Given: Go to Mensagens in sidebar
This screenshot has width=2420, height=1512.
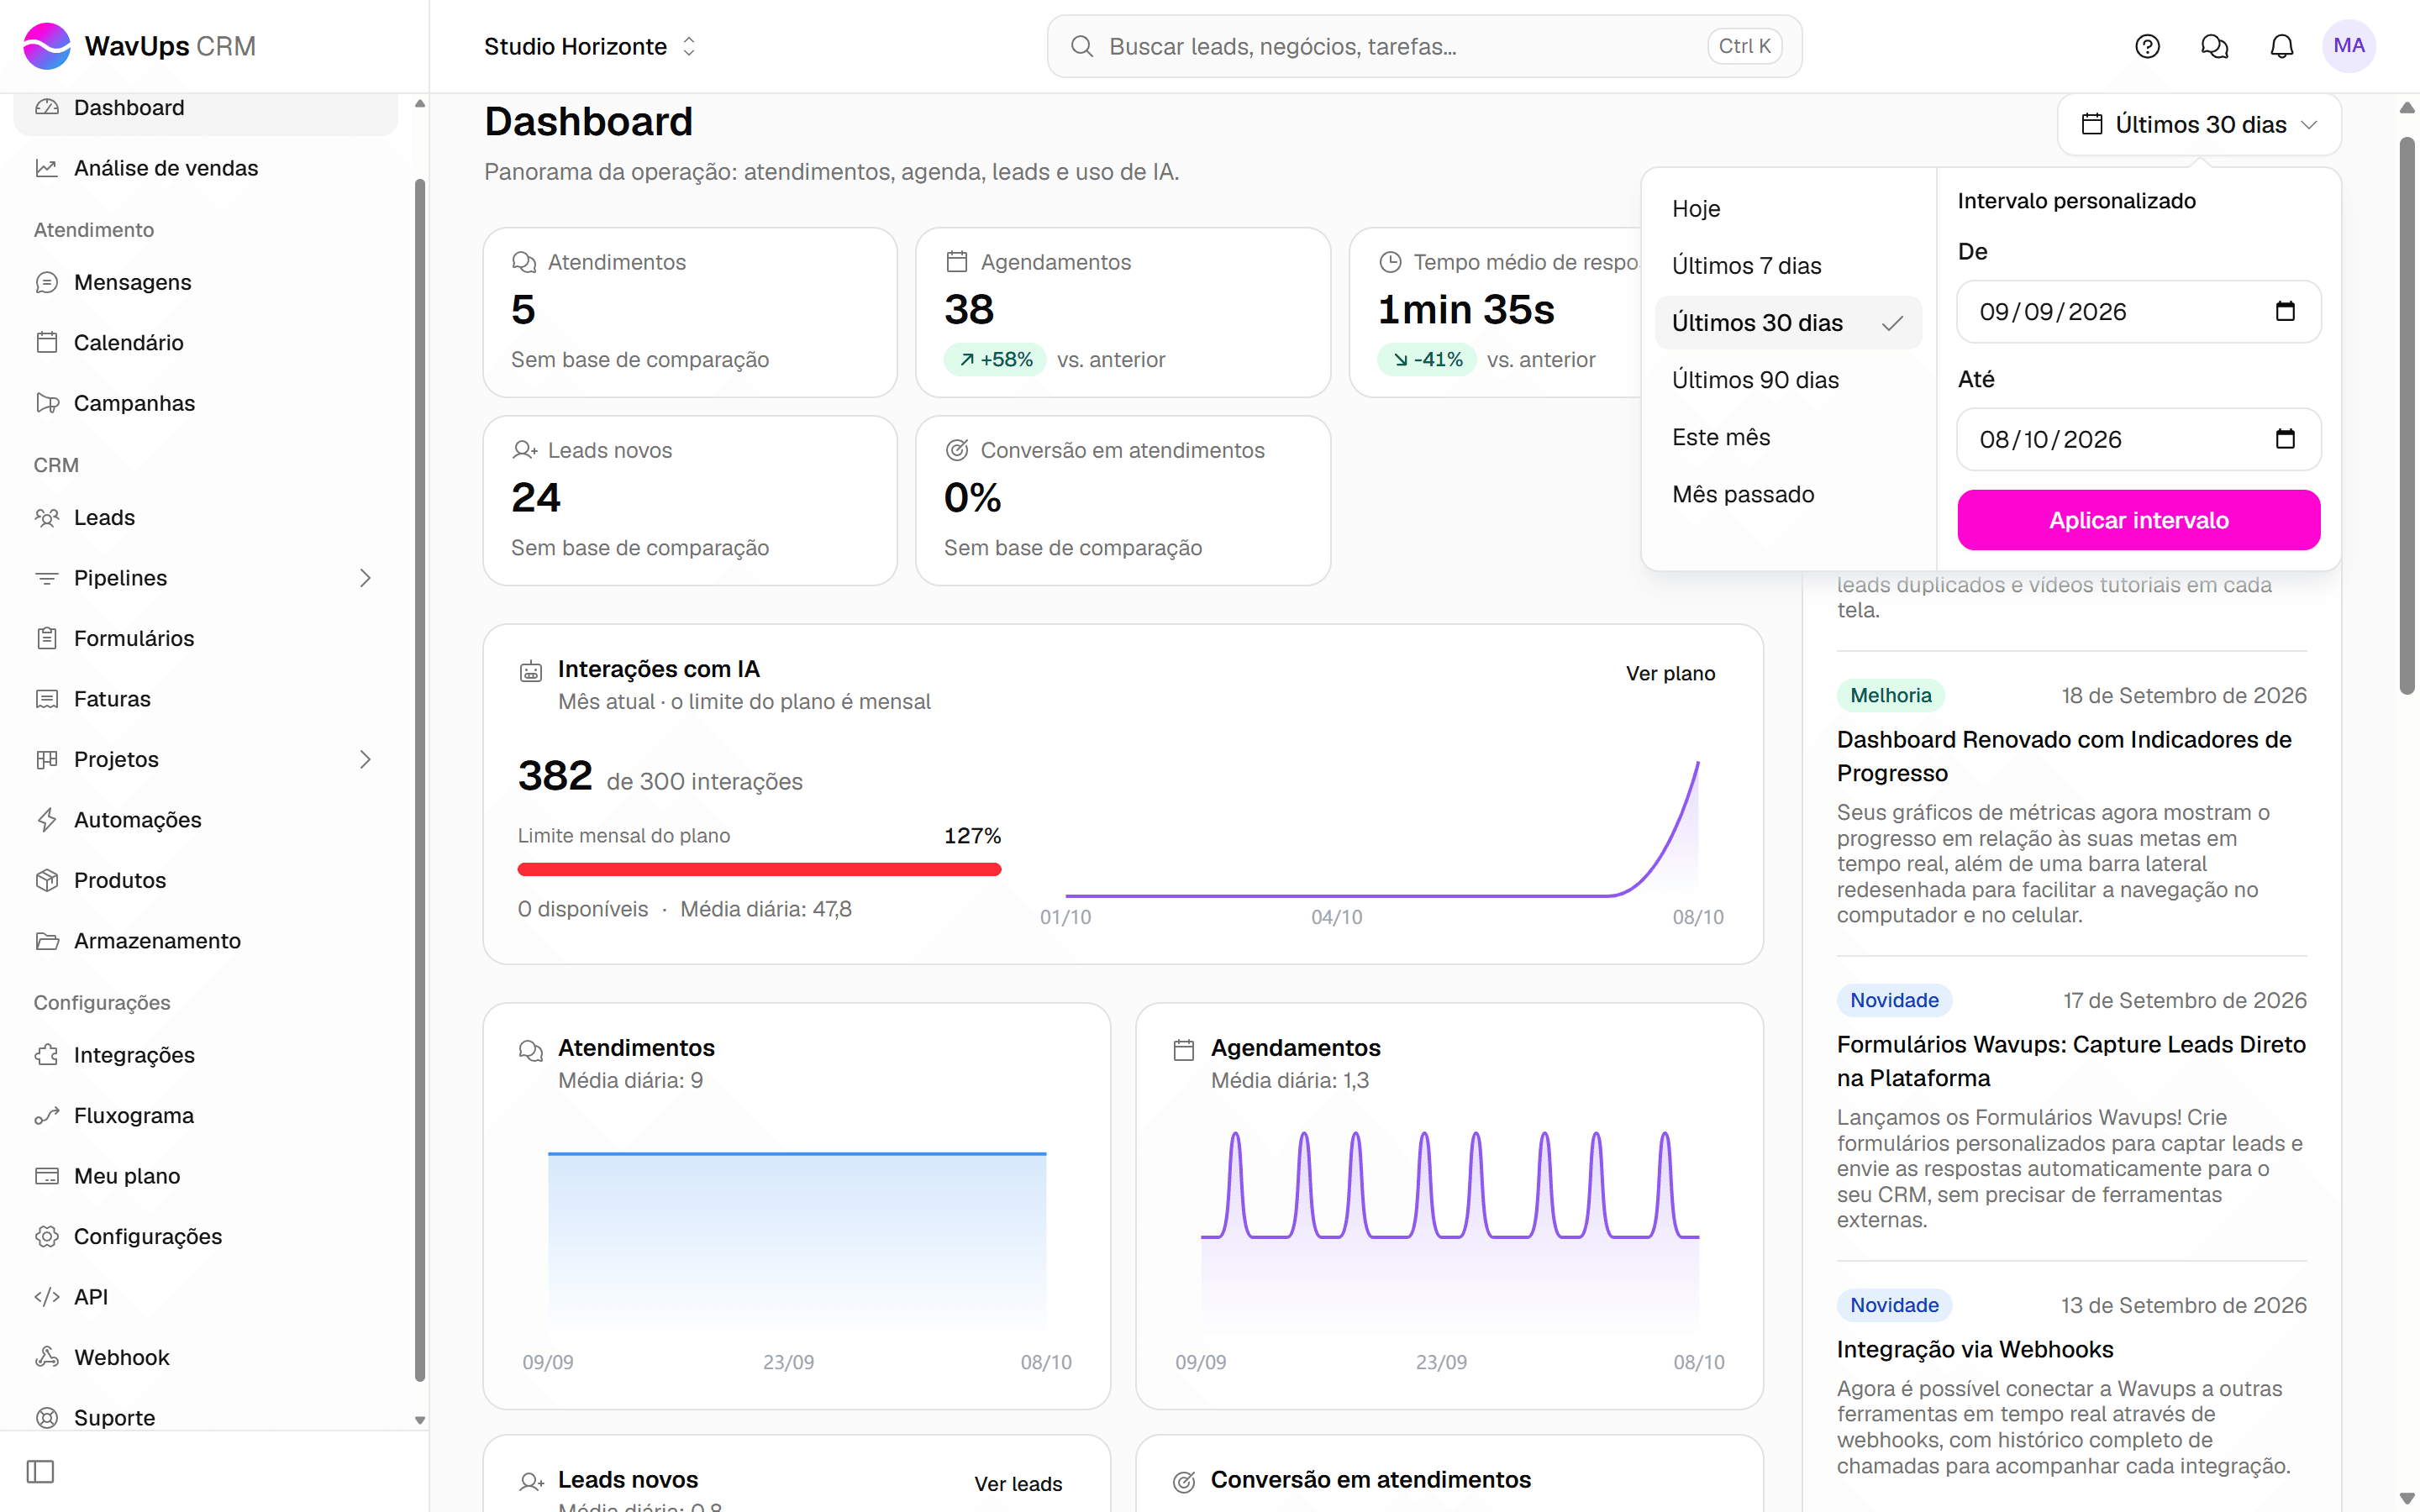Looking at the screenshot, I should (205, 282).
